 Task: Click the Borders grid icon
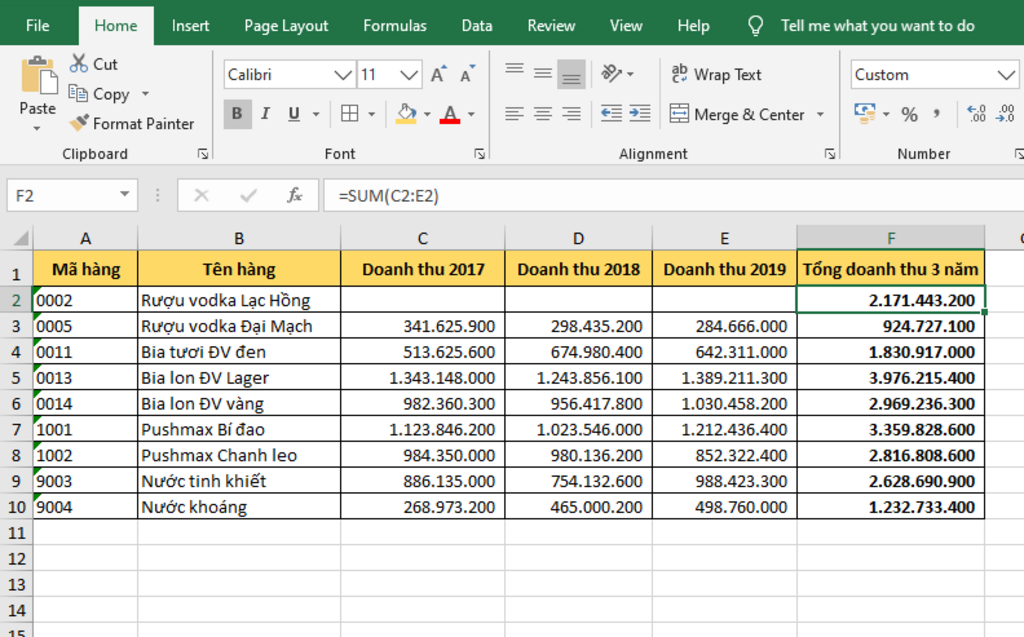click(349, 114)
